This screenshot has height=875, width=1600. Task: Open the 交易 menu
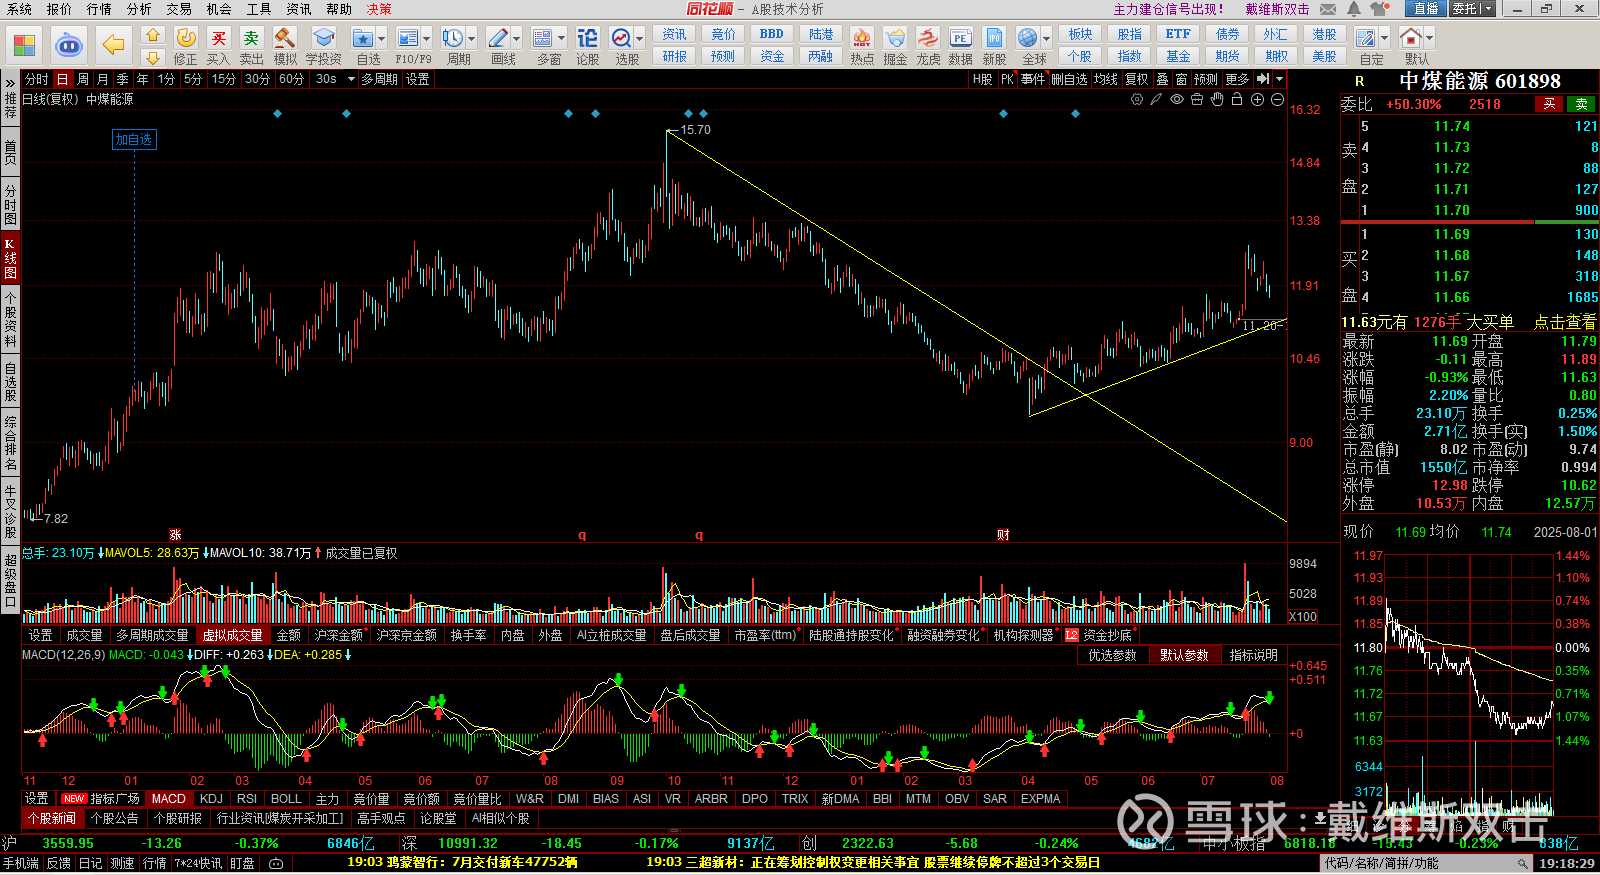click(179, 9)
